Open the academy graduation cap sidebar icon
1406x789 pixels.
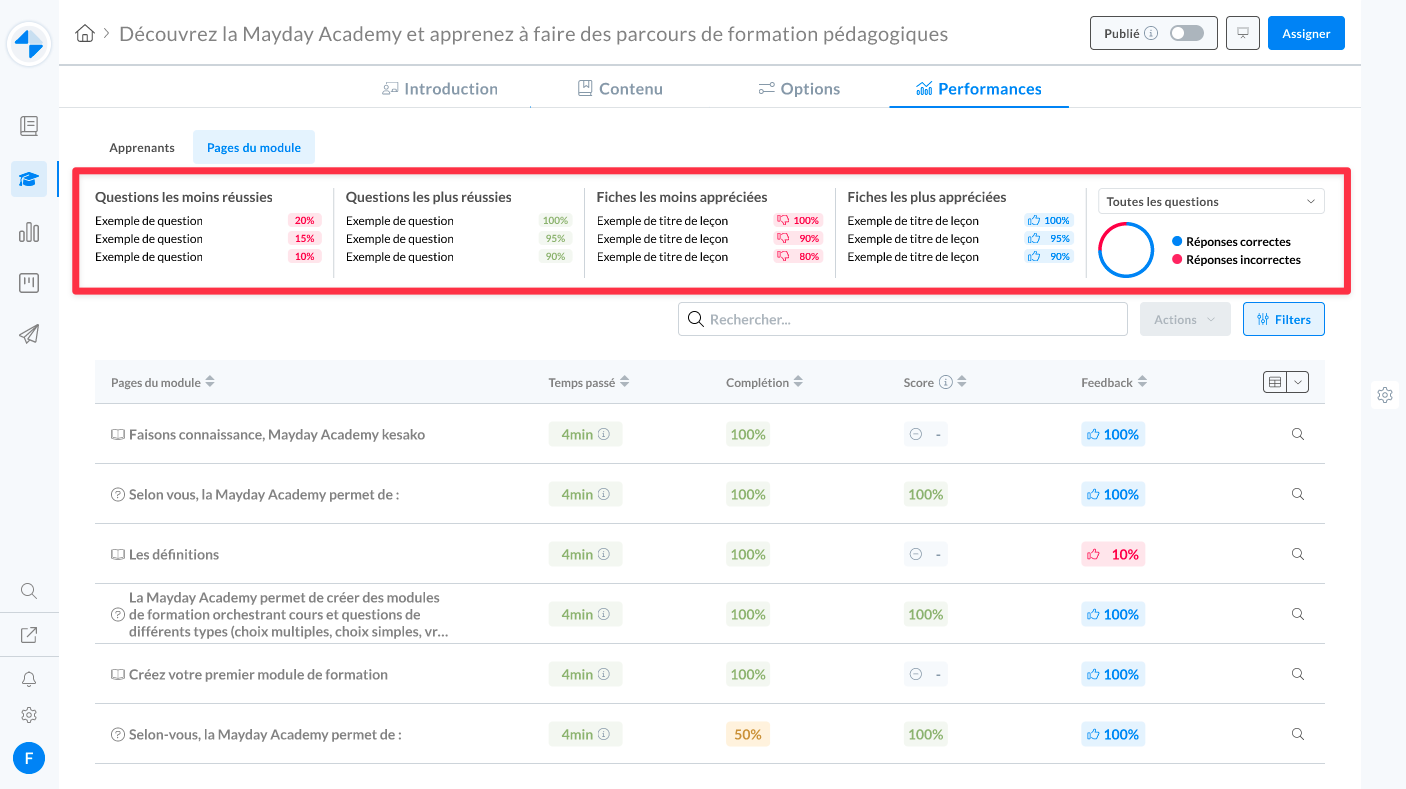point(29,179)
